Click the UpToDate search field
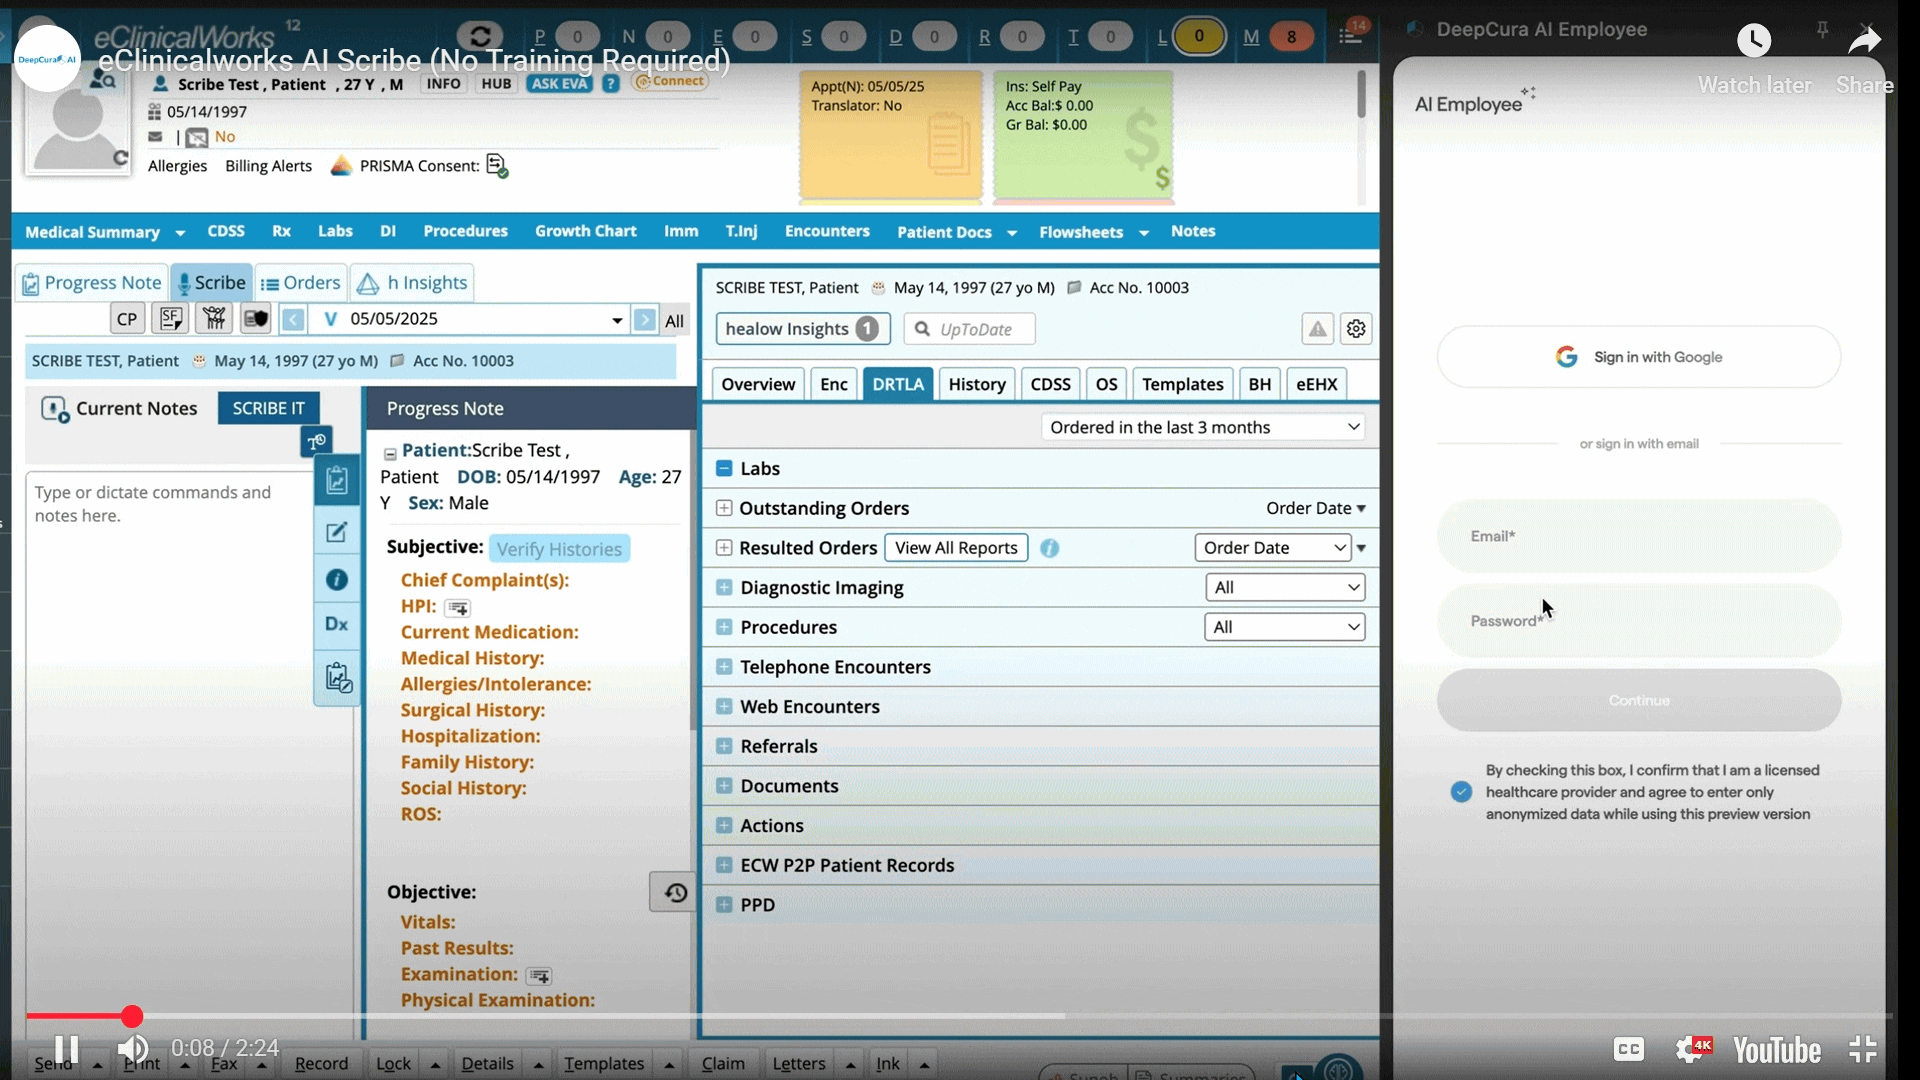 pyautogui.click(x=969, y=329)
